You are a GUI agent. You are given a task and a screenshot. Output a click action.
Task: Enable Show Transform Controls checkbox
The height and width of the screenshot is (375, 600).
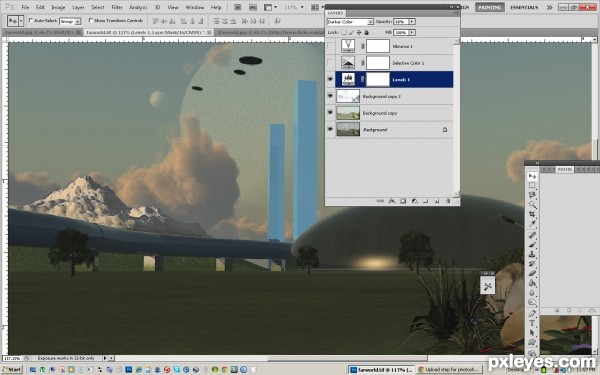pos(91,20)
